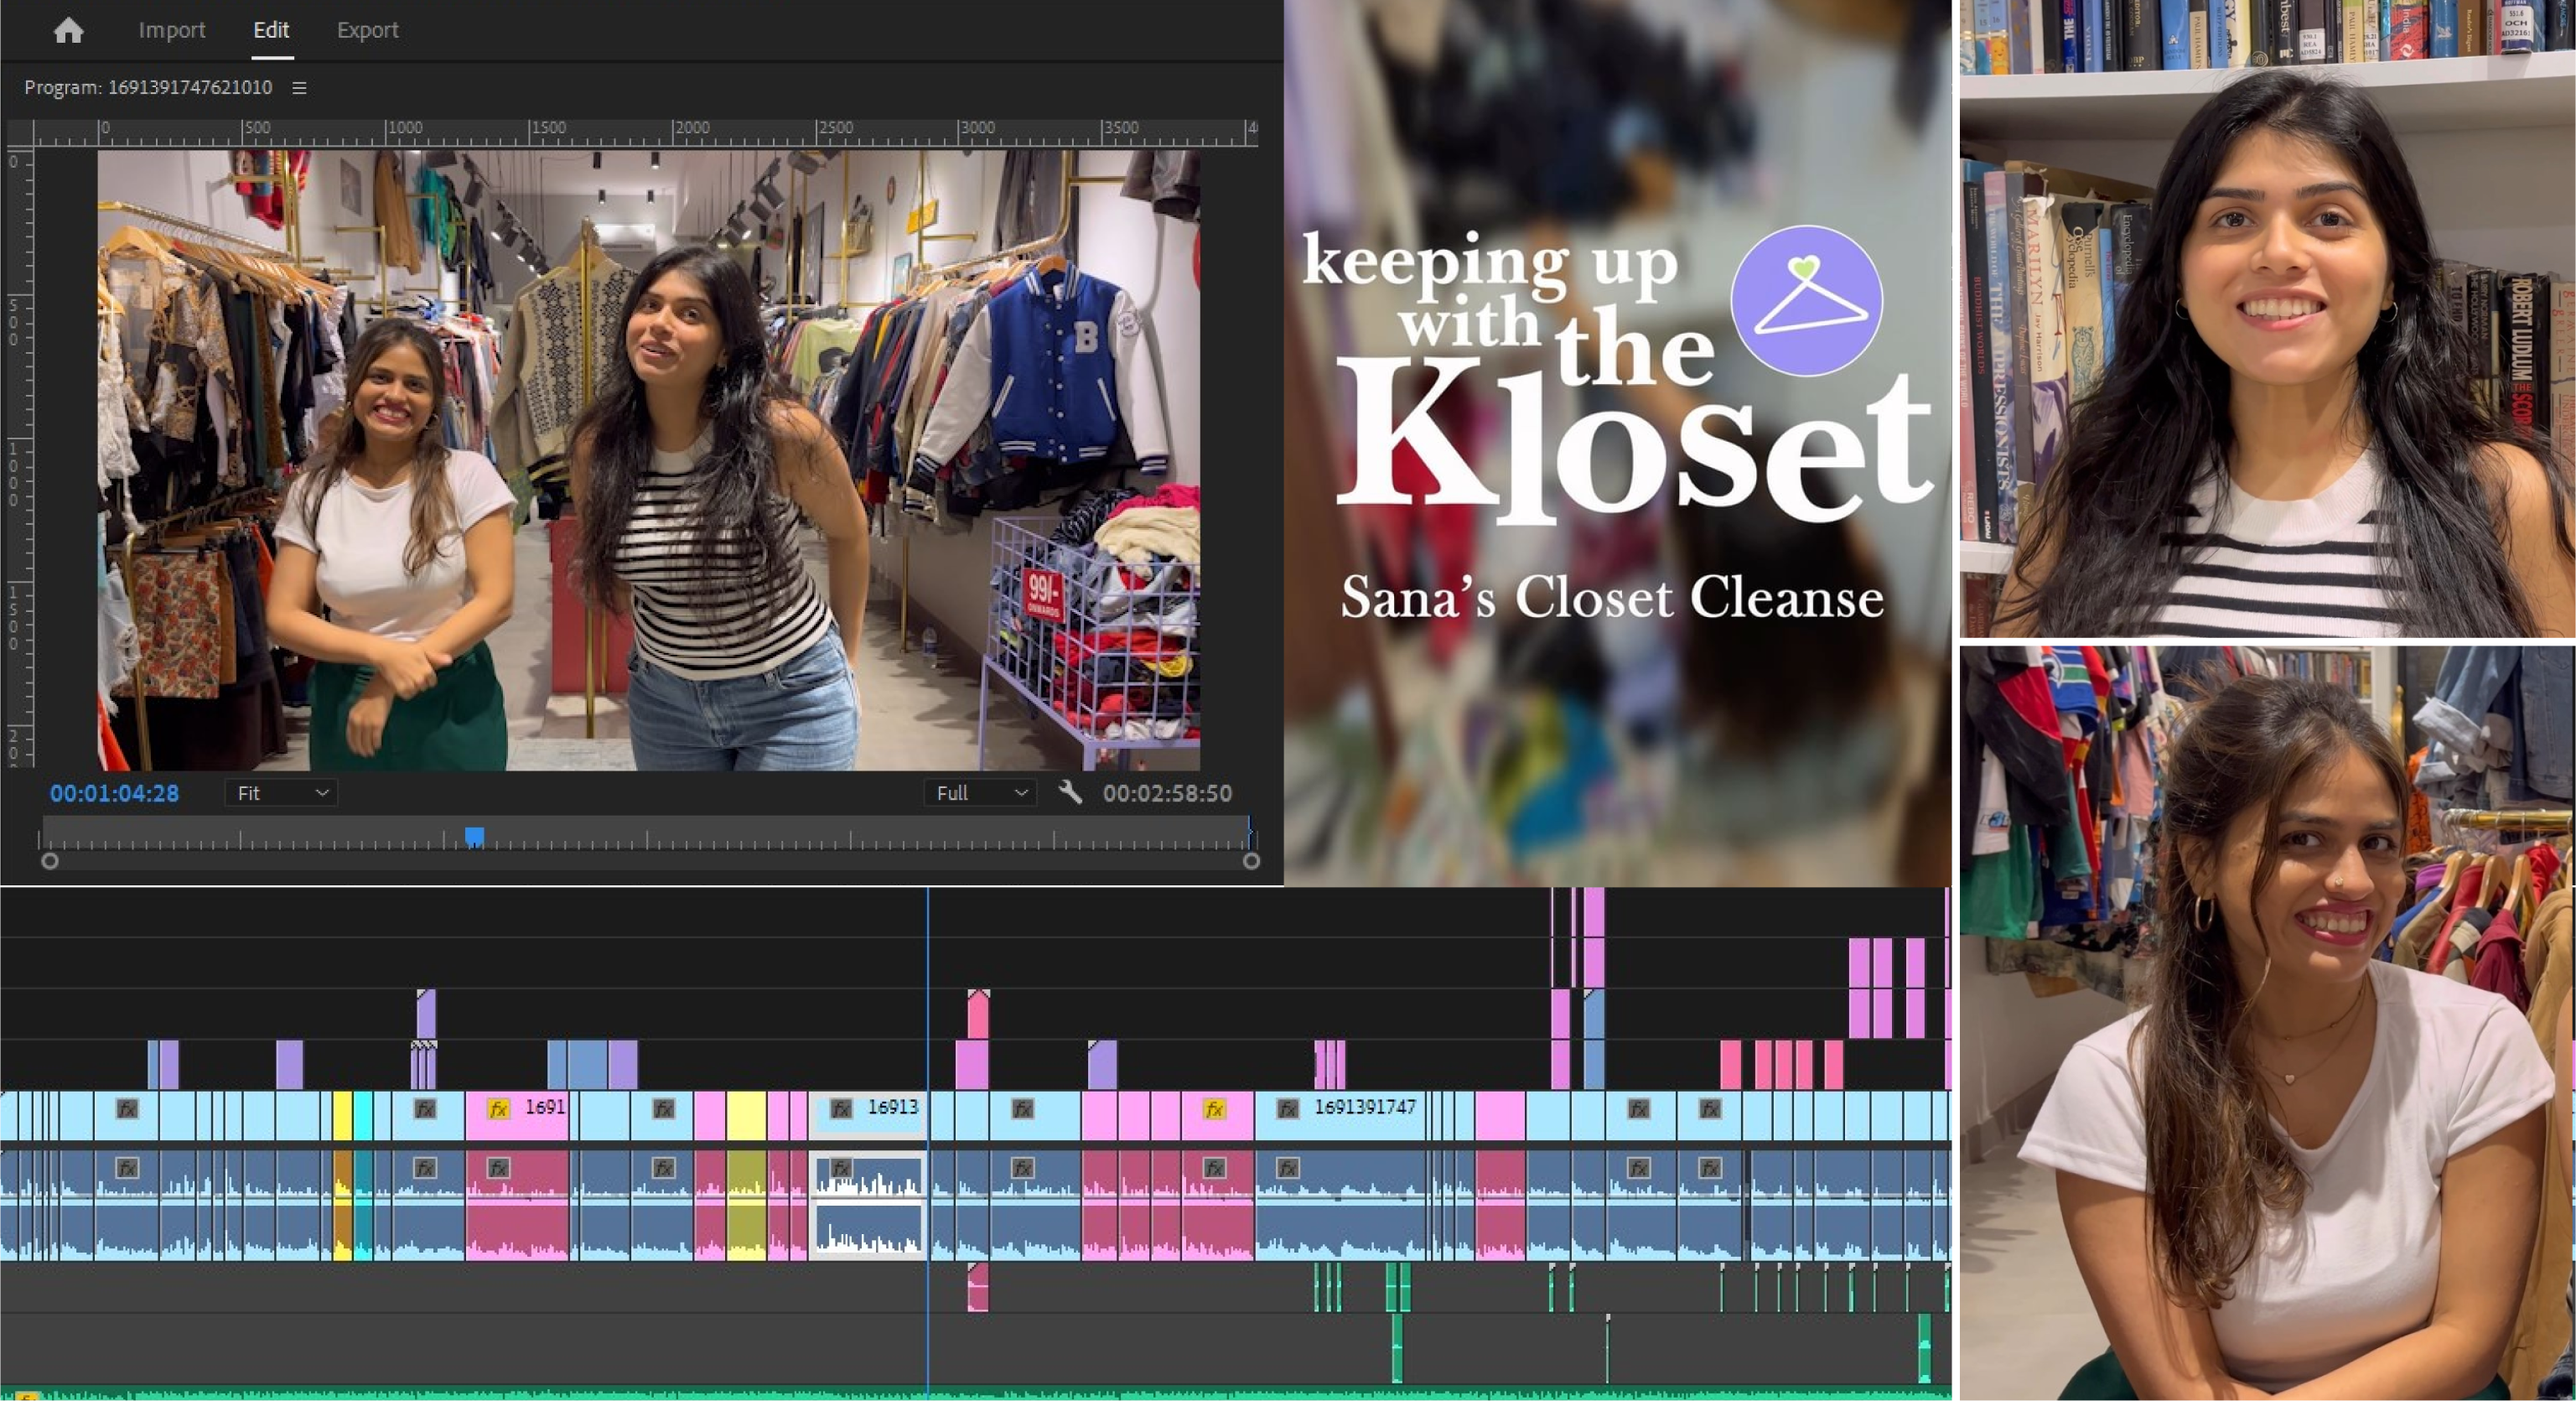Select the pink video clip labeled 1691
2576x1401 pixels.
pyautogui.click(x=517, y=1116)
